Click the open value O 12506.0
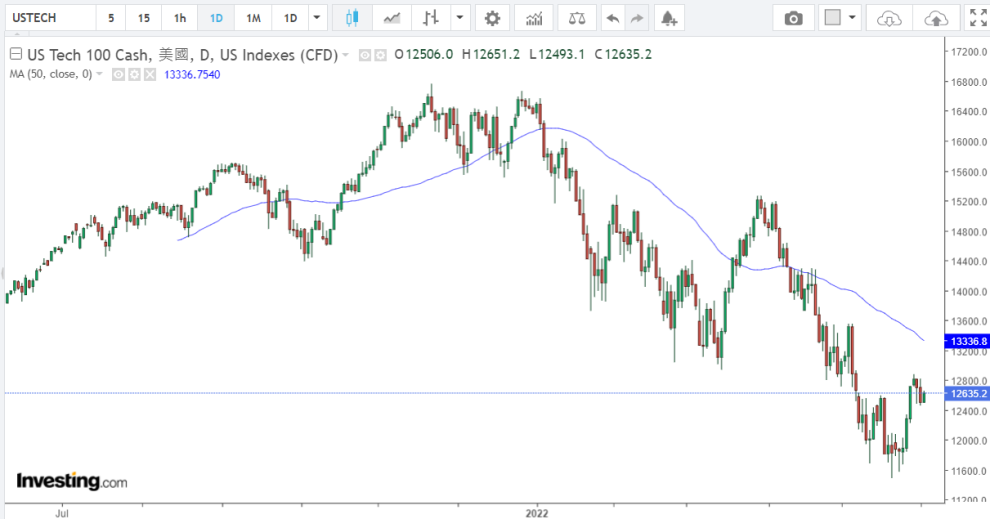 point(424,54)
